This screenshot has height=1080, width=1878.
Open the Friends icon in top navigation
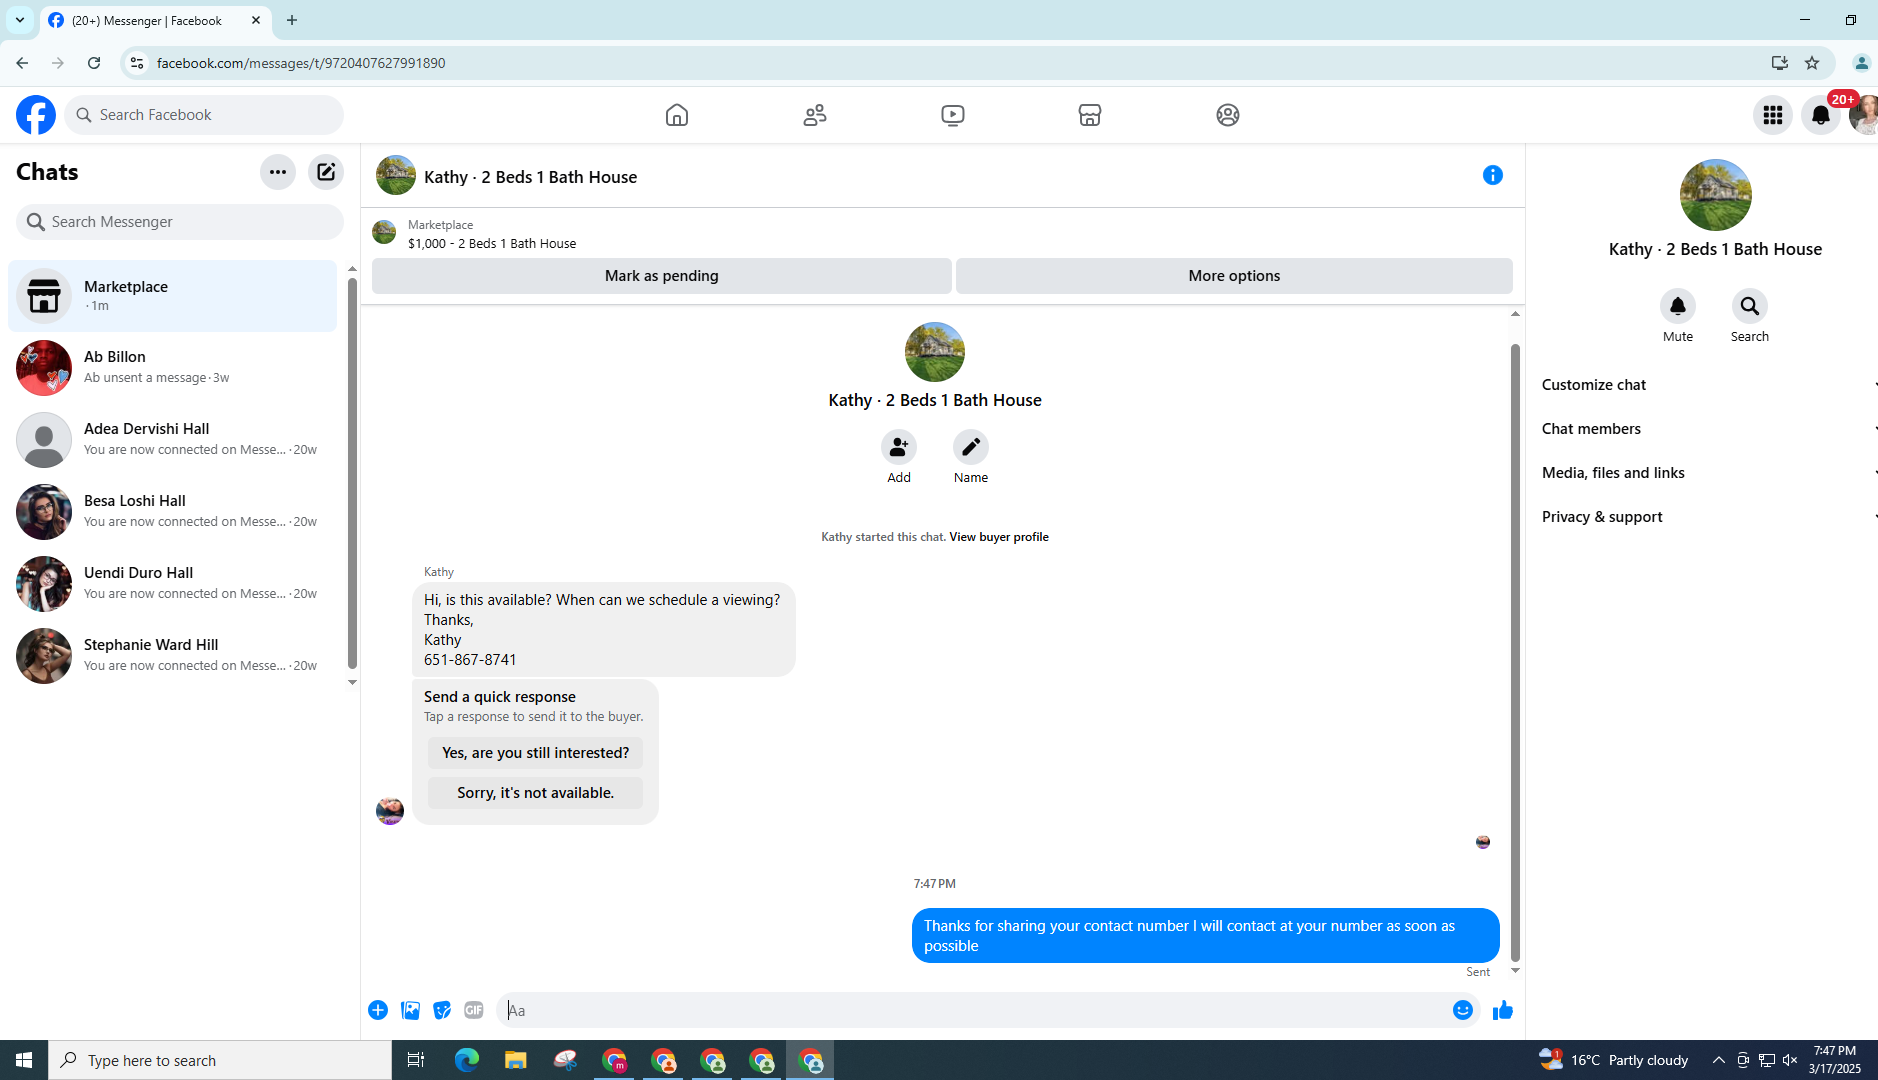[815, 115]
